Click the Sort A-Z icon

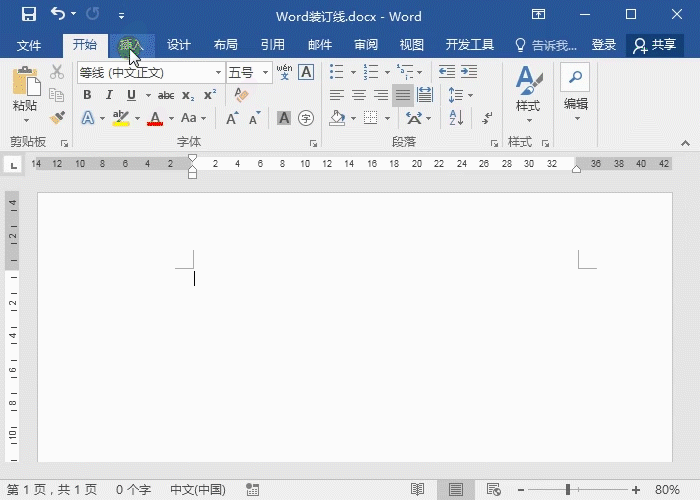(x=456, y=118)
